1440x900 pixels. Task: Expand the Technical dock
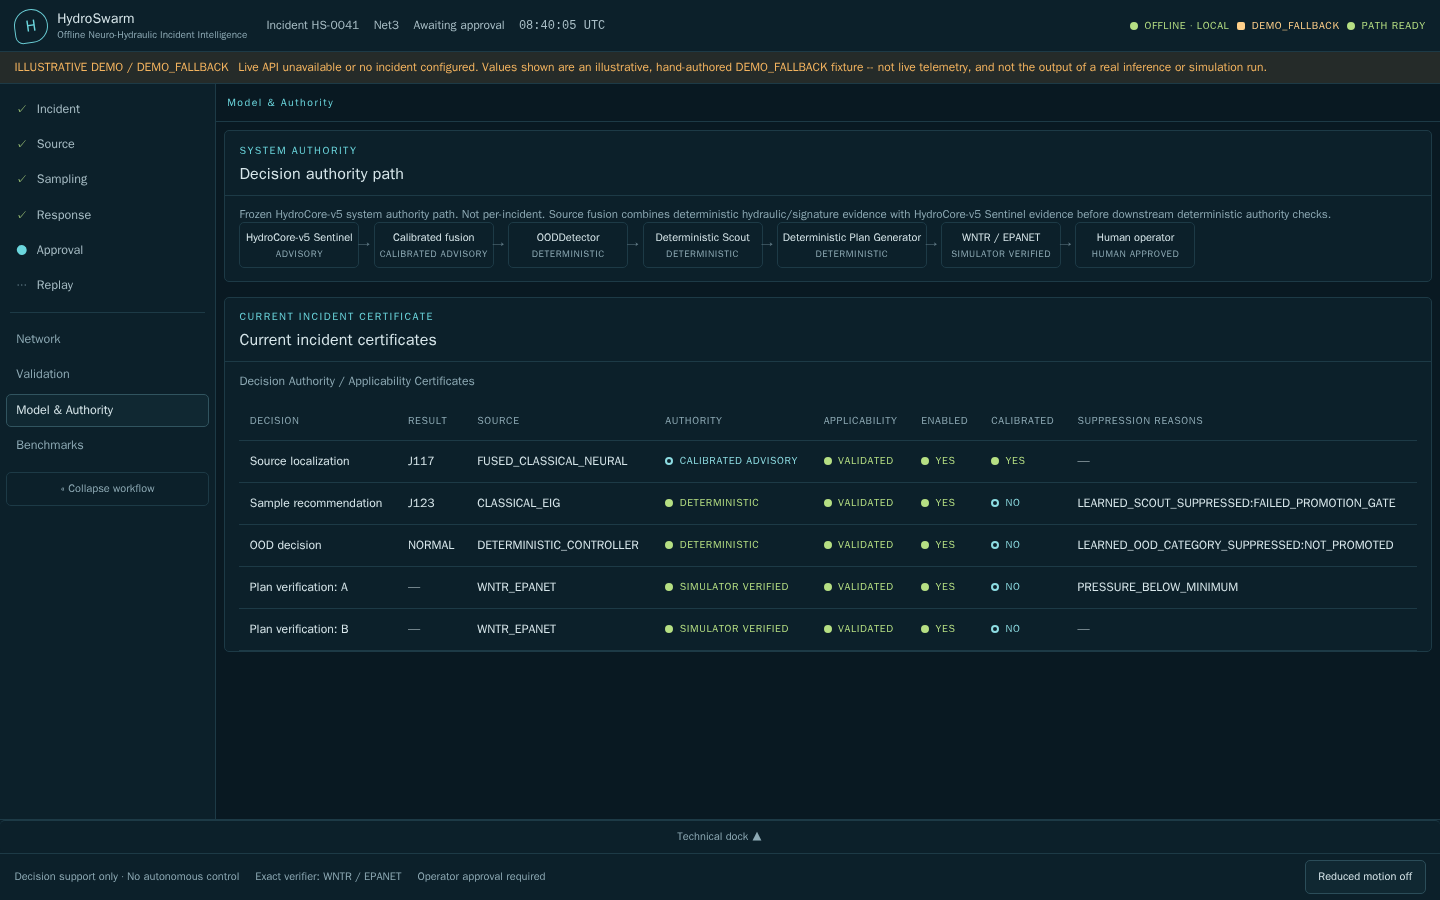pos(719,837)
